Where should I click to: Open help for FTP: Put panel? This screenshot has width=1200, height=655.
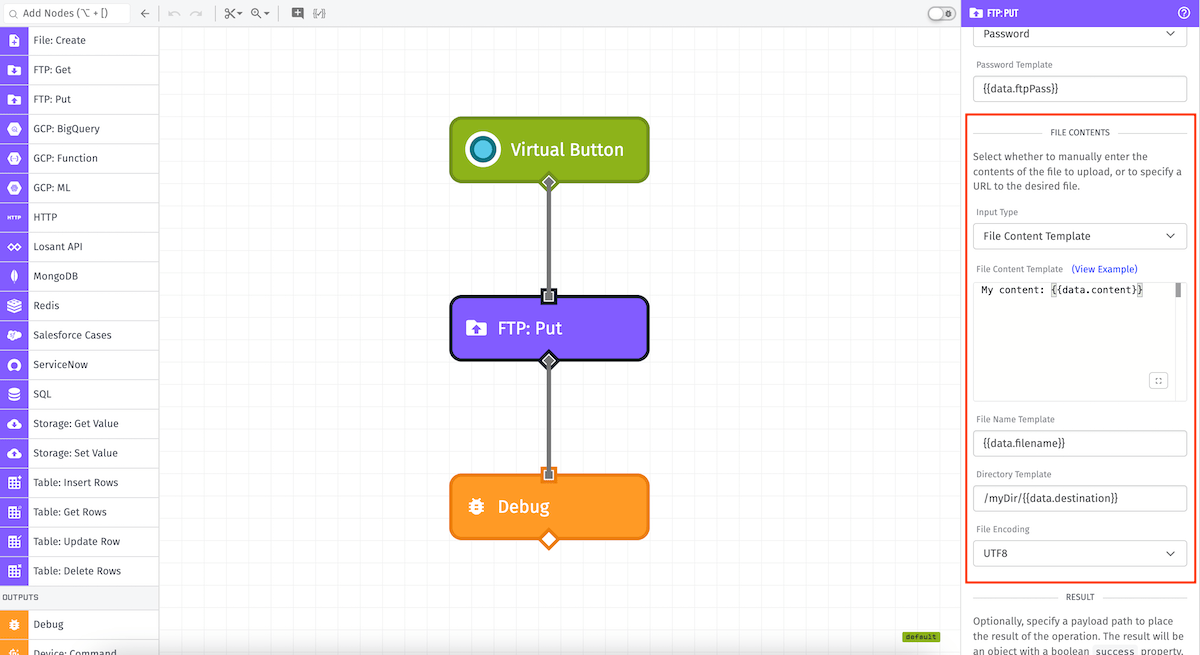coord(1184,13)
